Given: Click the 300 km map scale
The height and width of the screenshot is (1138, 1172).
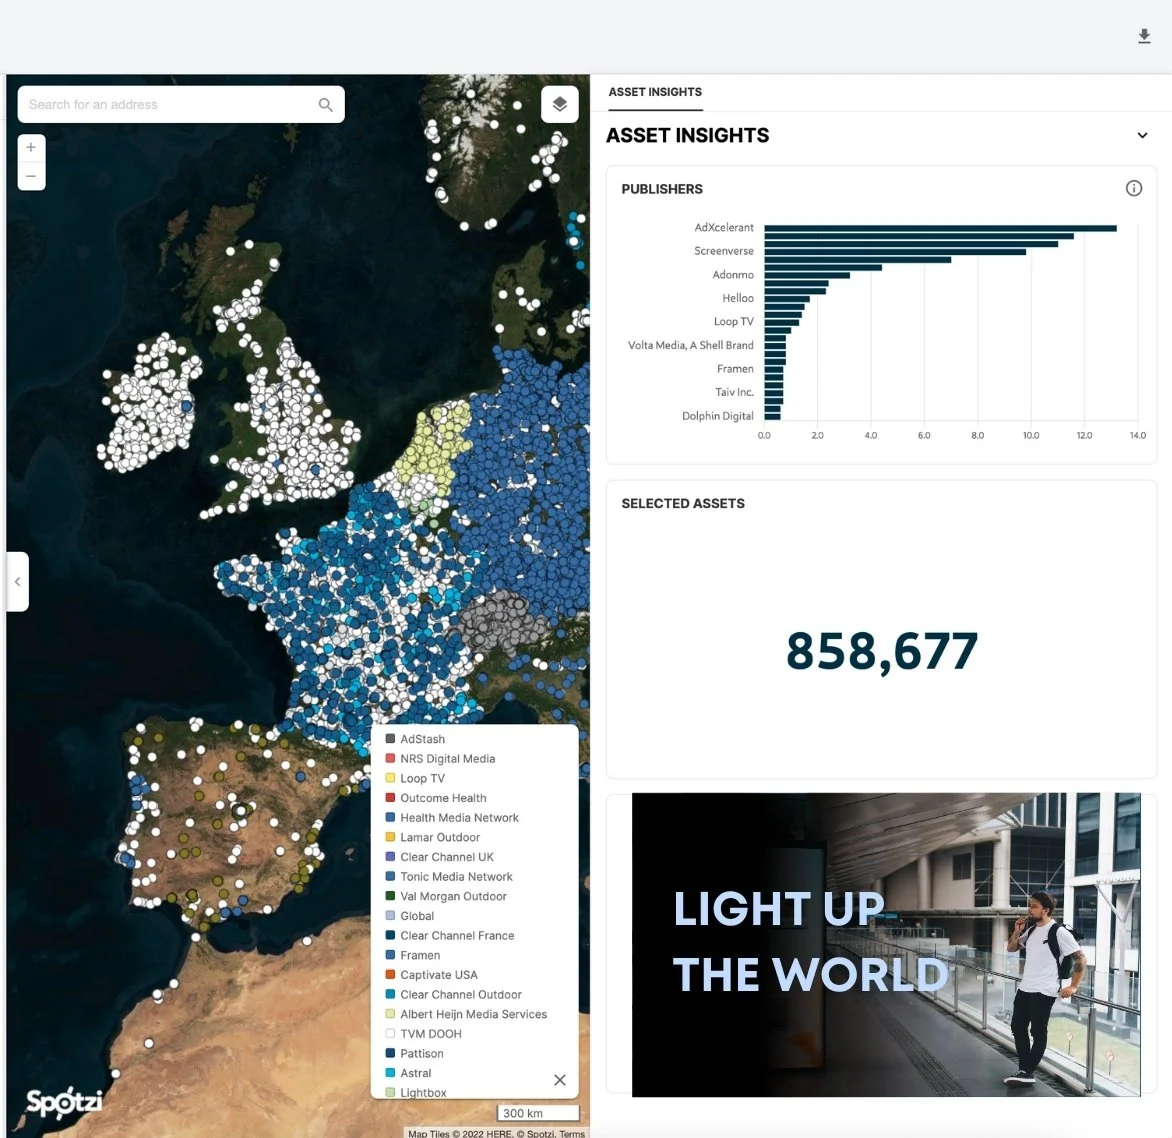Looking at the screenshot, I should [x=538, y=1113].
